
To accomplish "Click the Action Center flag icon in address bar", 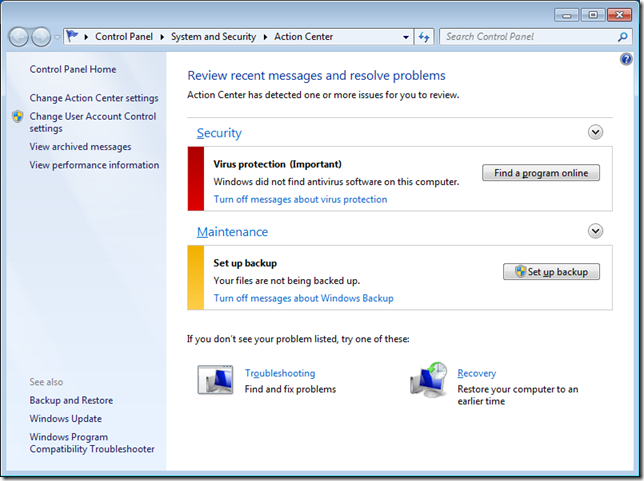I will pos(72,36).
